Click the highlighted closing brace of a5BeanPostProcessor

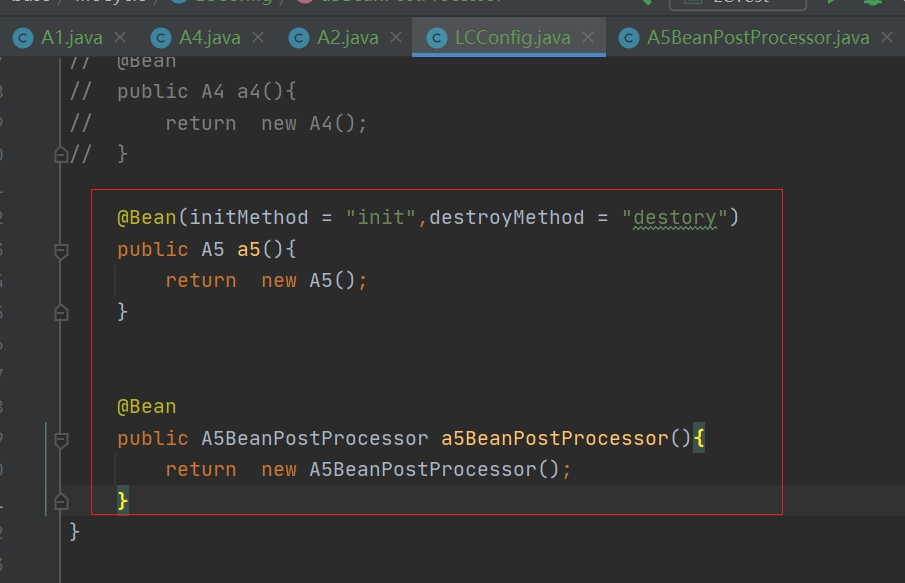click(122, 500)
